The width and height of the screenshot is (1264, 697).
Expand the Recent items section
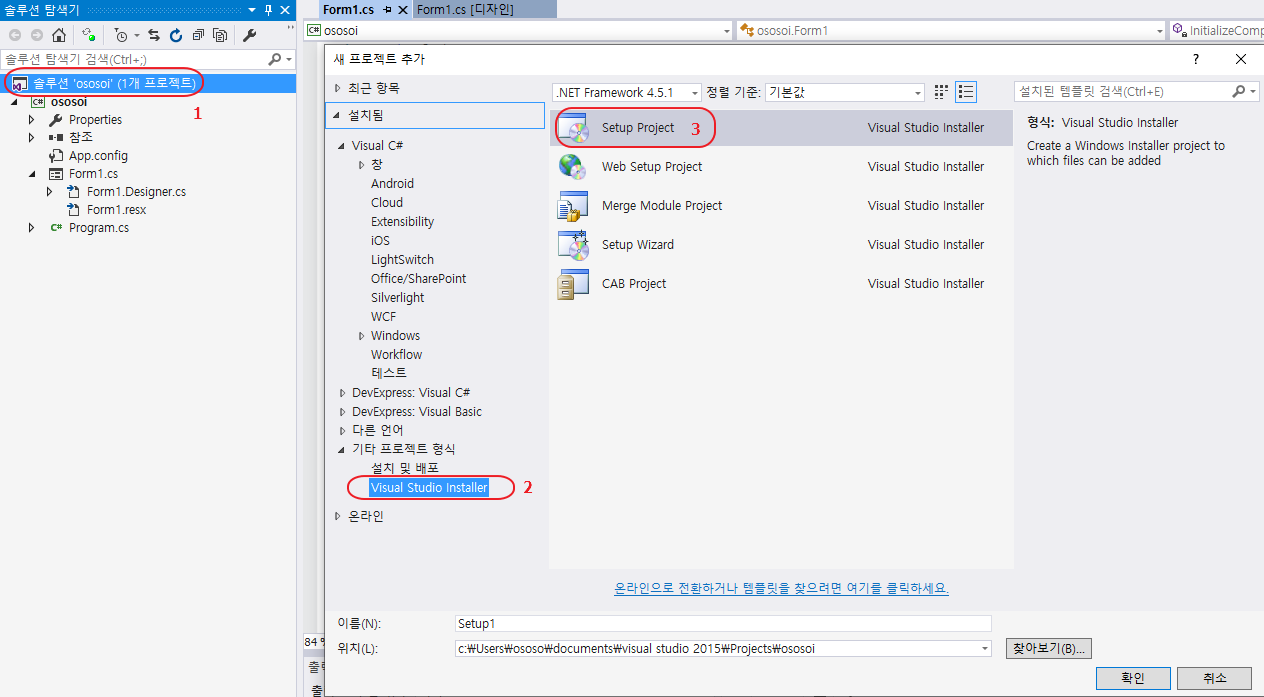[337, 88]
